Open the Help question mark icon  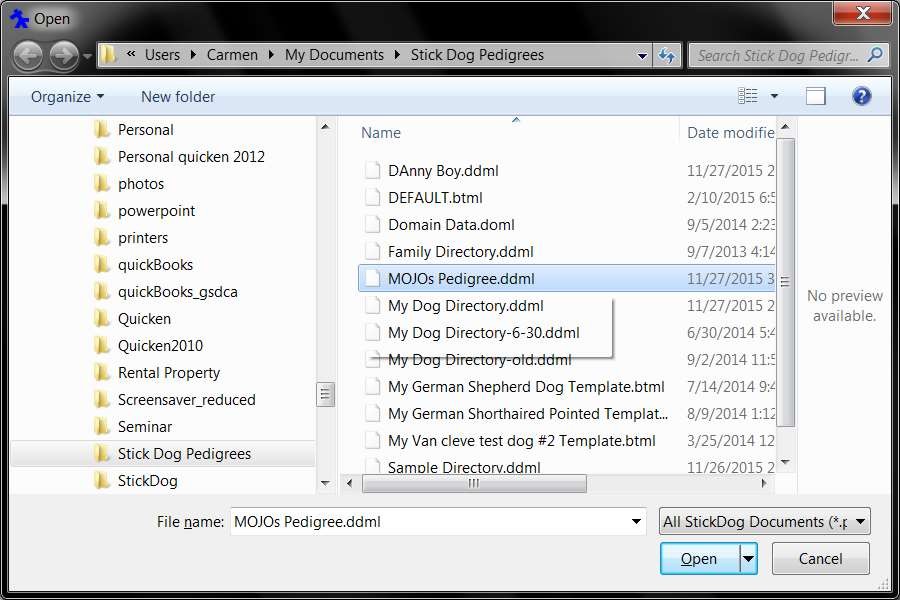coord(861,96)
